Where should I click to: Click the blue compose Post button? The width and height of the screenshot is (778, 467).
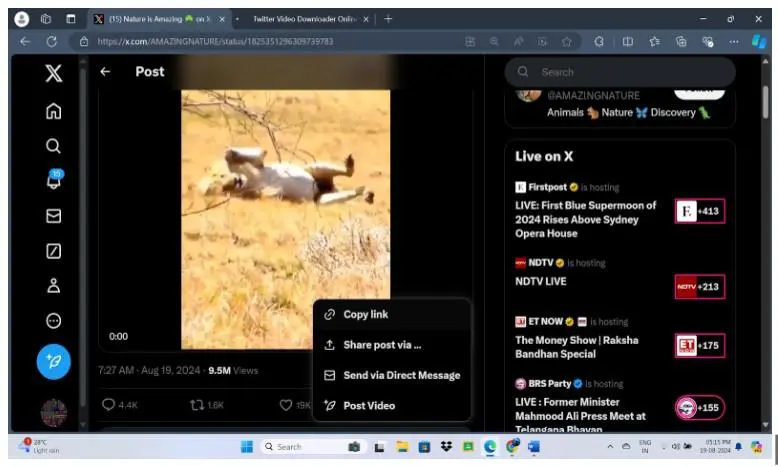[54, 361]
